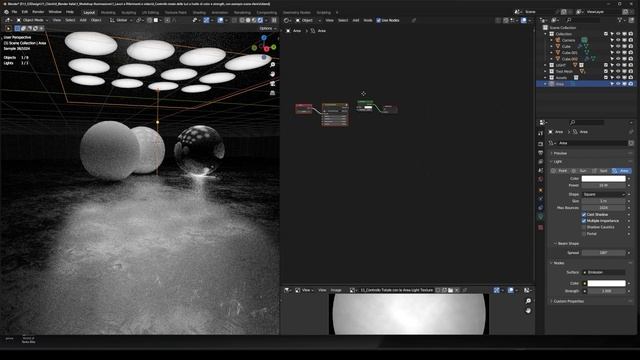
Task: Toggle camera view icon in viewport
Action: click(x=272, y=83)
